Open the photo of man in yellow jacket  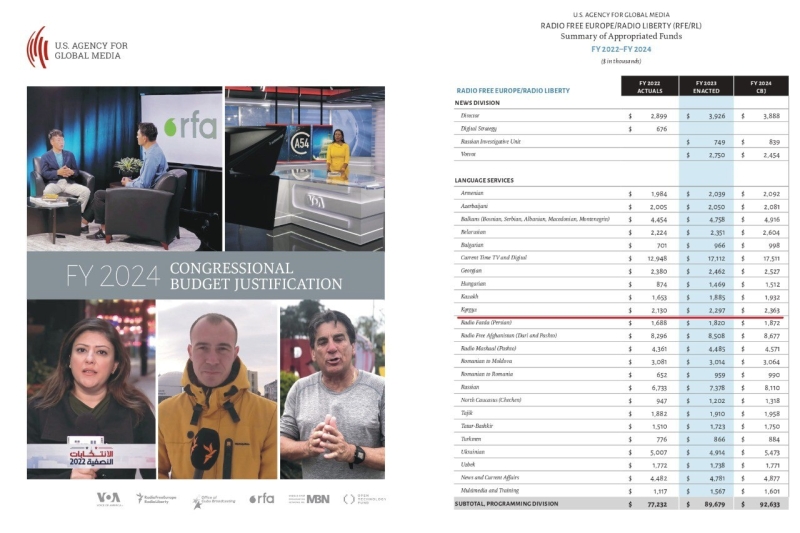tap(218, 389)
